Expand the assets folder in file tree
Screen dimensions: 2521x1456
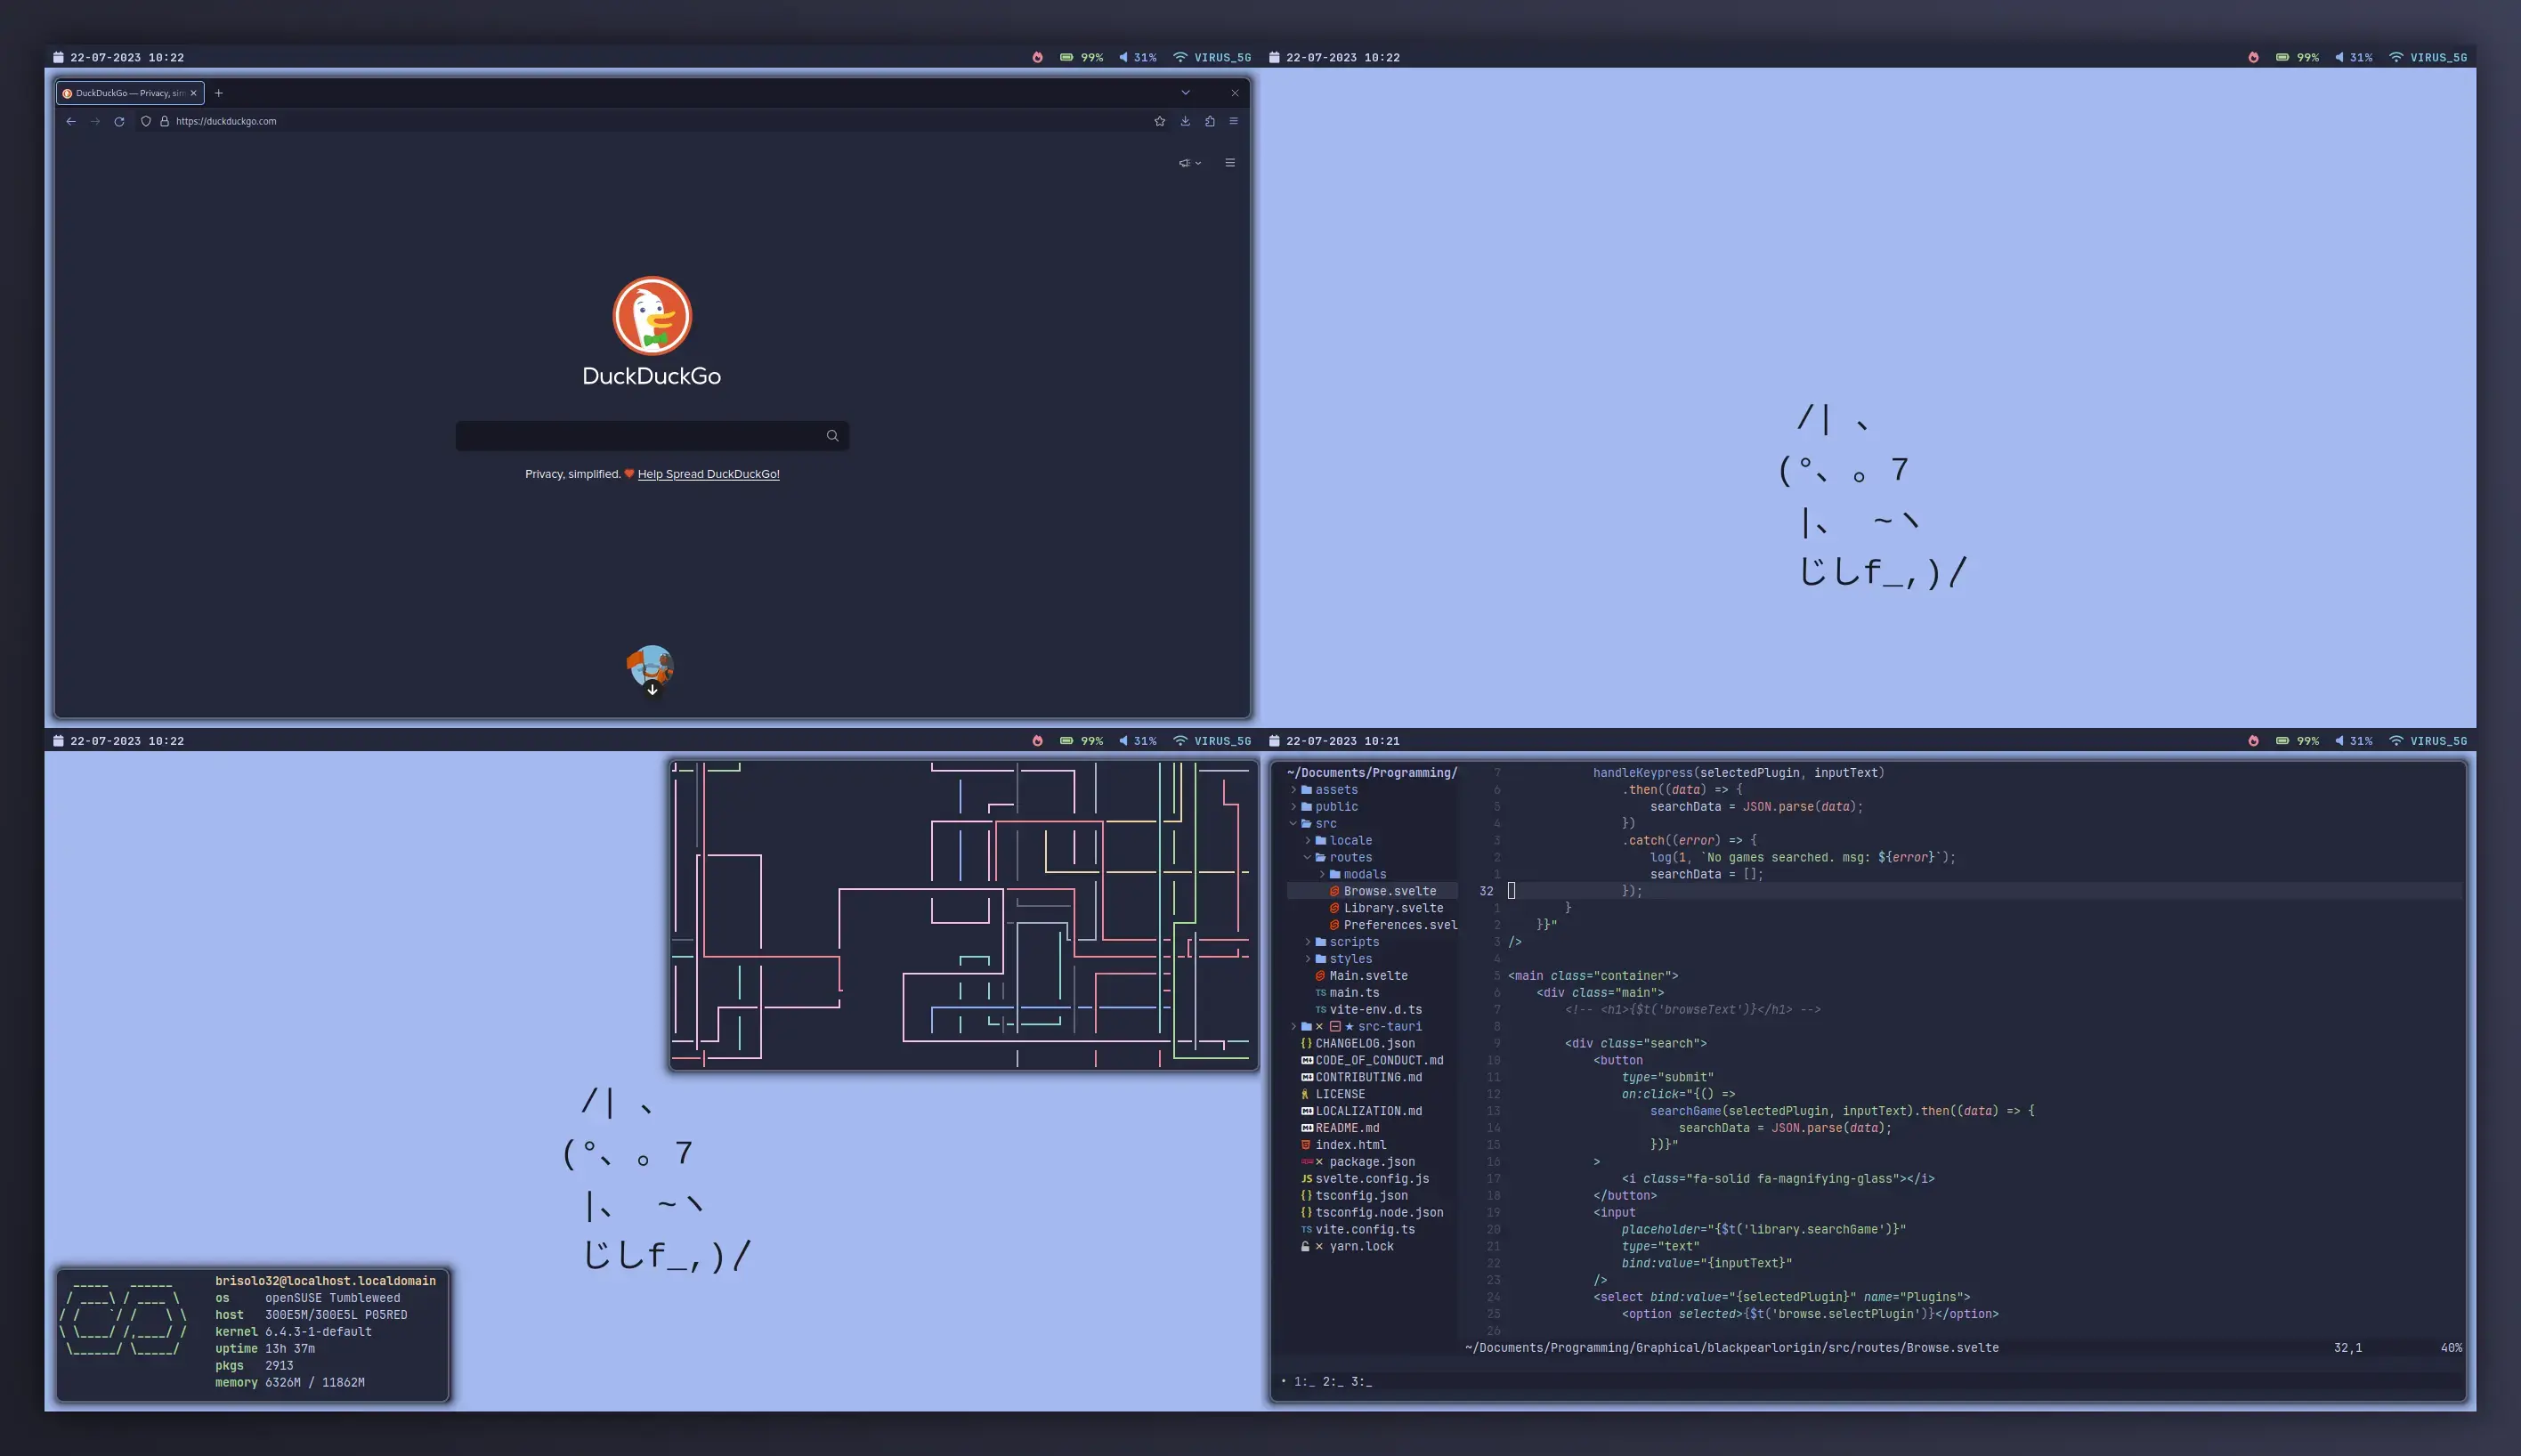tap(1294, 790)
